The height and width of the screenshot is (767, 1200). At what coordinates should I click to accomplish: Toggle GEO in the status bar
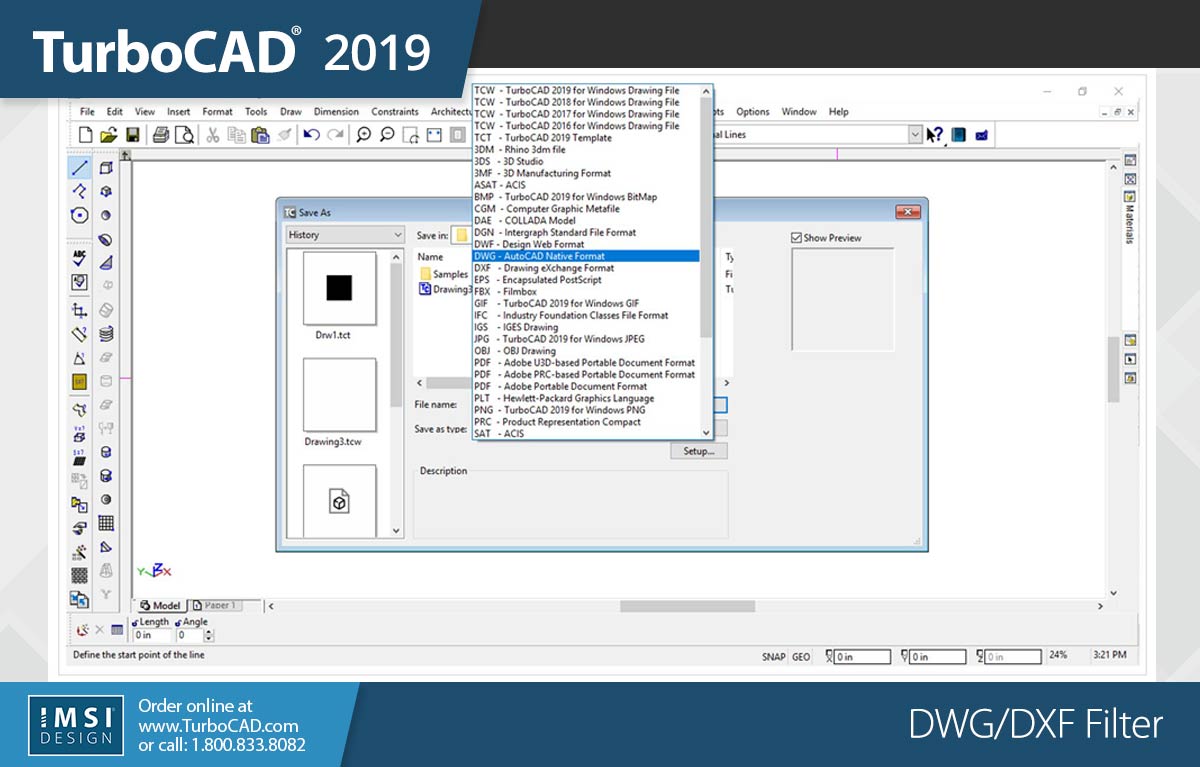click(801, 657)
